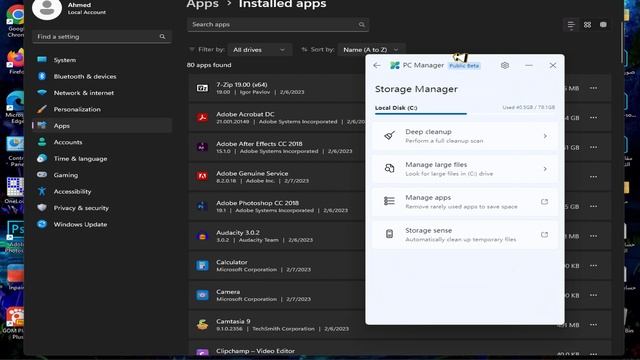Select Apps in settings sidebar
This screenshot has width=640, height=360.
pyautogui.click(x=102, y=126)
